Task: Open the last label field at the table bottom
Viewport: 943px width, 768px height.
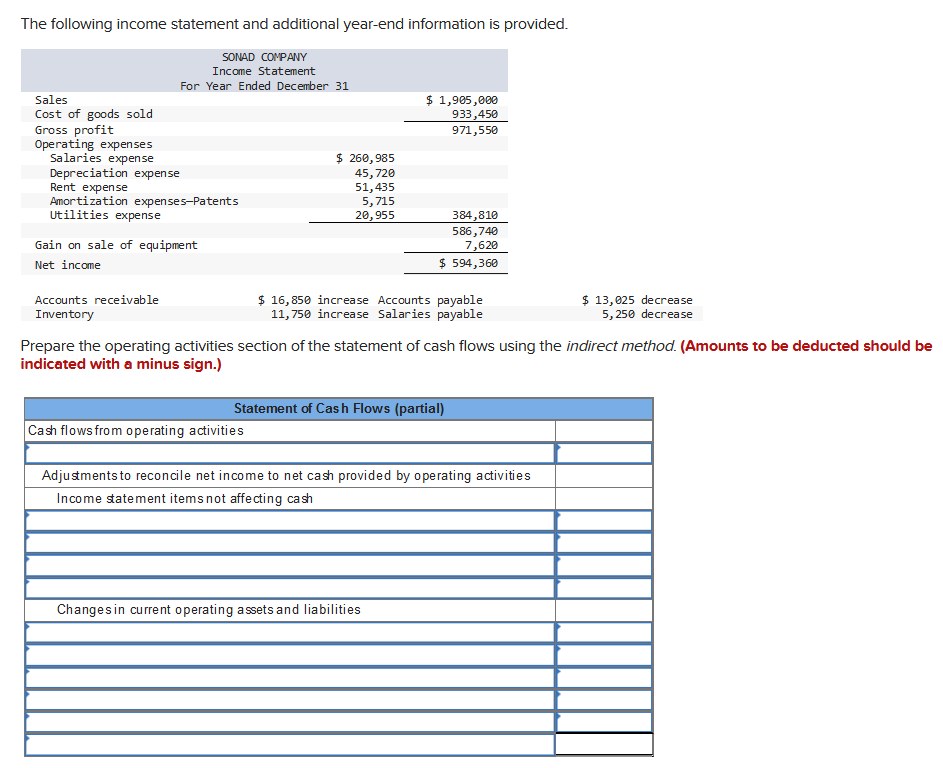Action: point(290,745)
